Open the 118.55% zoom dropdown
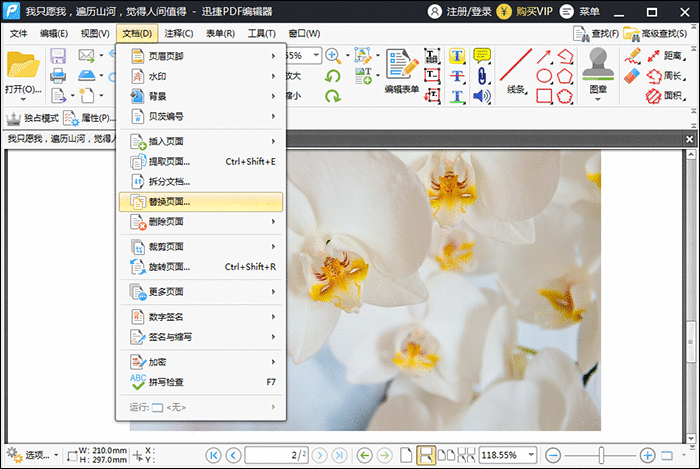 coord(543,455)
